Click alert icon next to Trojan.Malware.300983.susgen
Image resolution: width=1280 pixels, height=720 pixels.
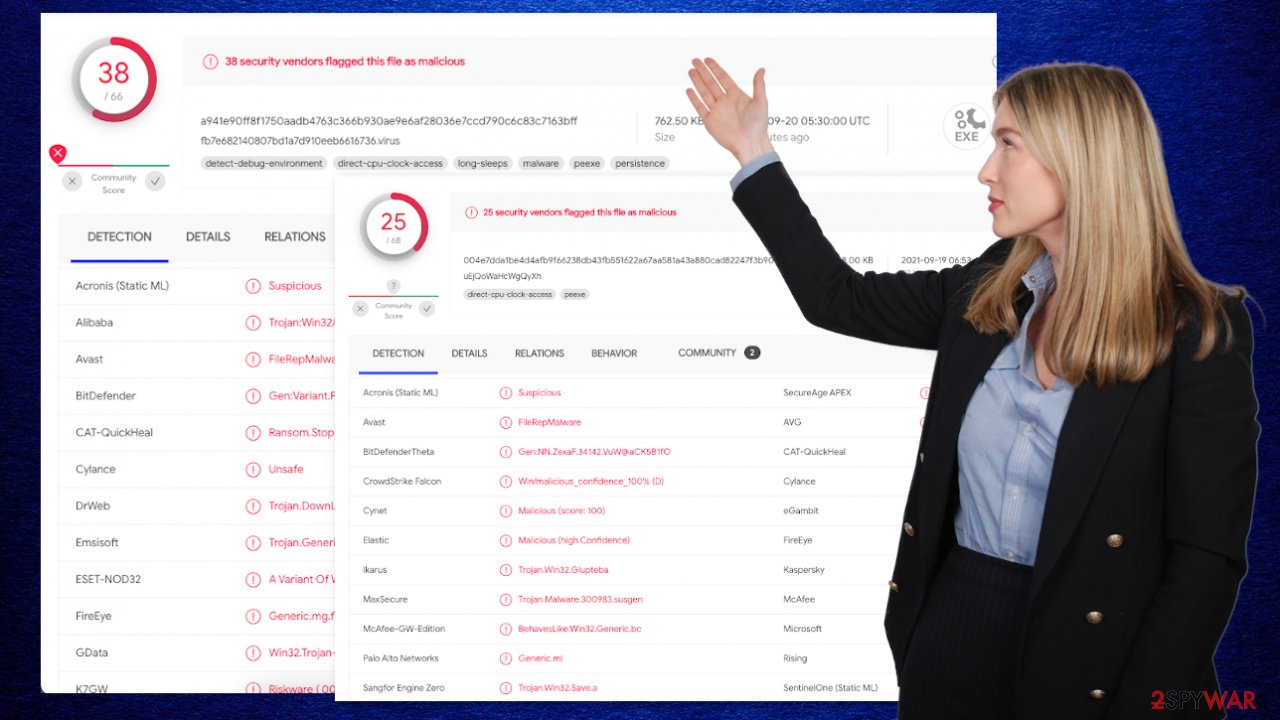tap(506, 599)
